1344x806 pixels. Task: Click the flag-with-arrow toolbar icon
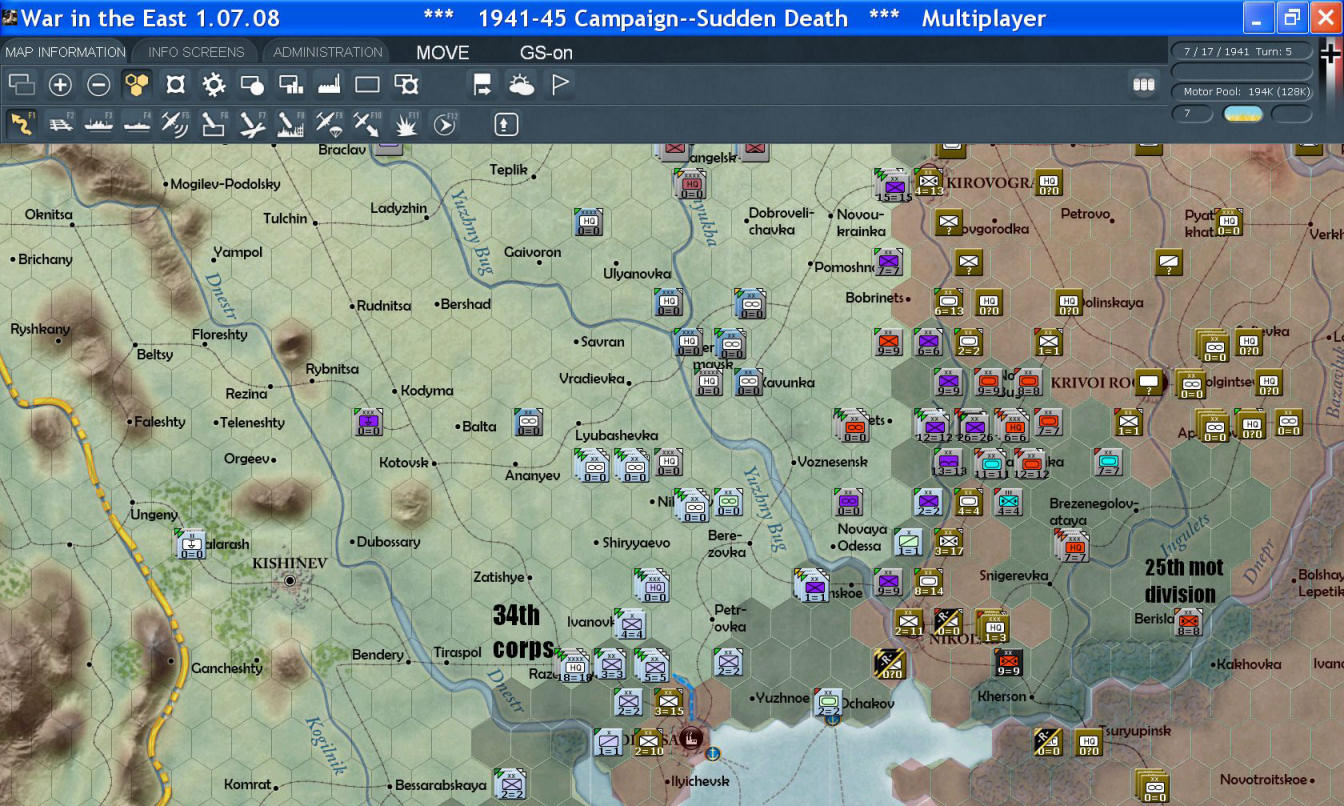click(483, 85)
